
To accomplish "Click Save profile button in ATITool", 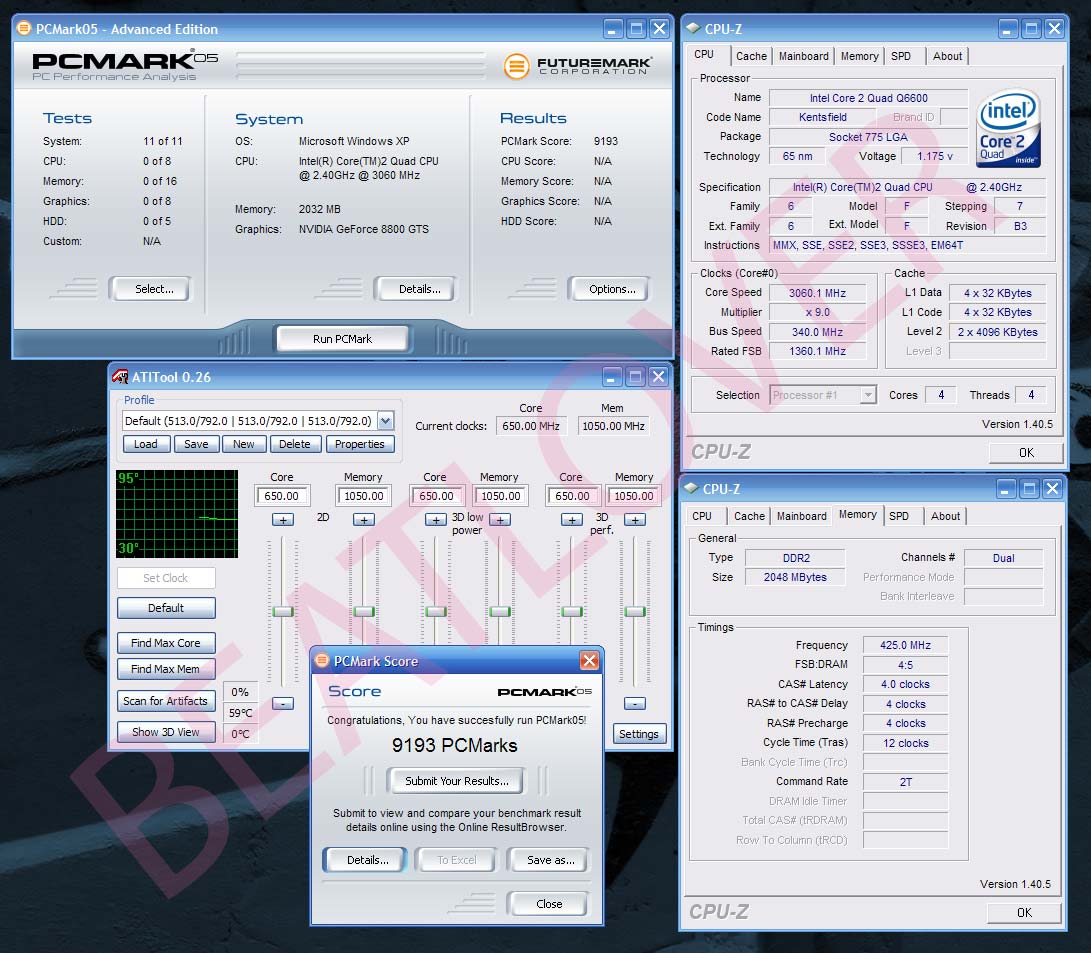I will click(x=196, y=444).
